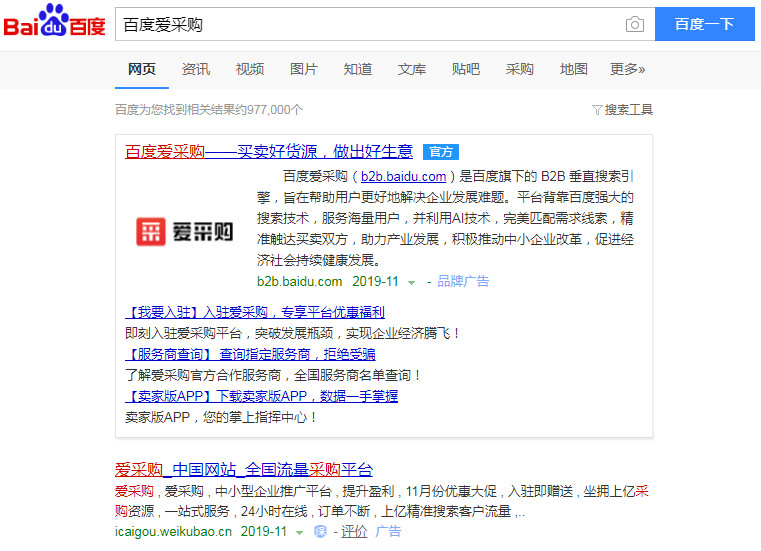The width and height of the screenshot is (761, 551).
Task: Switch to the 图片 tab
Action: click(304, 69)
